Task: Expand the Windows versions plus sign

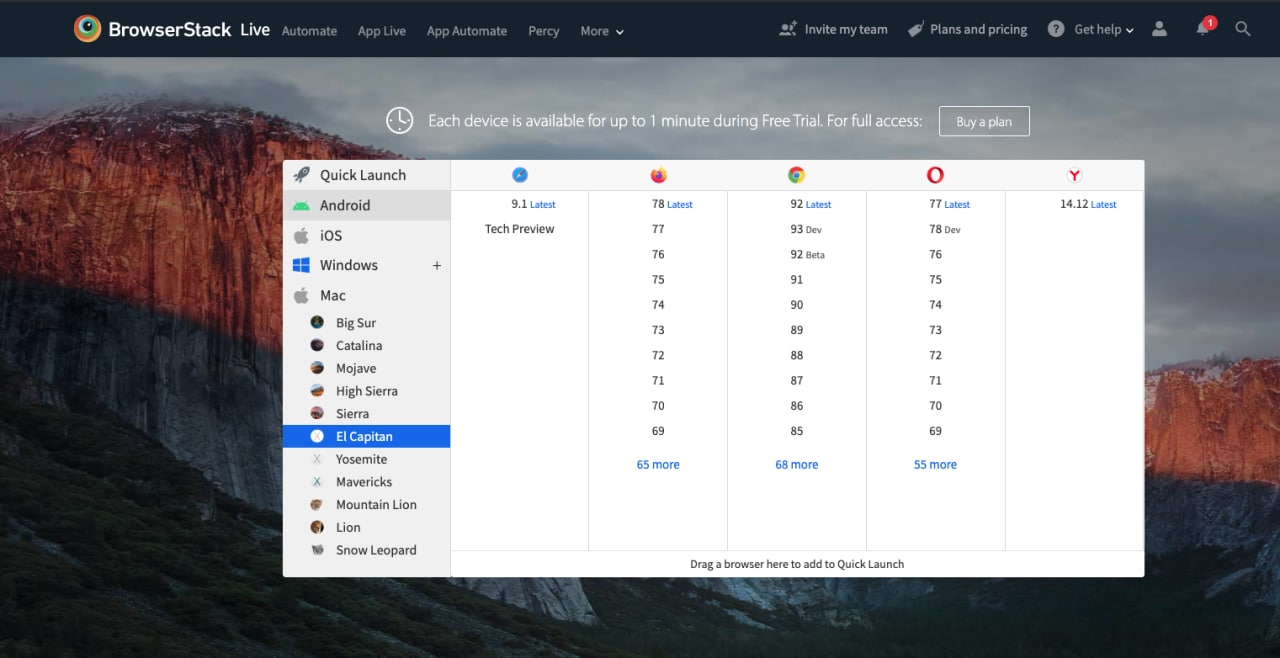Action: pyautogui.click(x=436, y=265)
